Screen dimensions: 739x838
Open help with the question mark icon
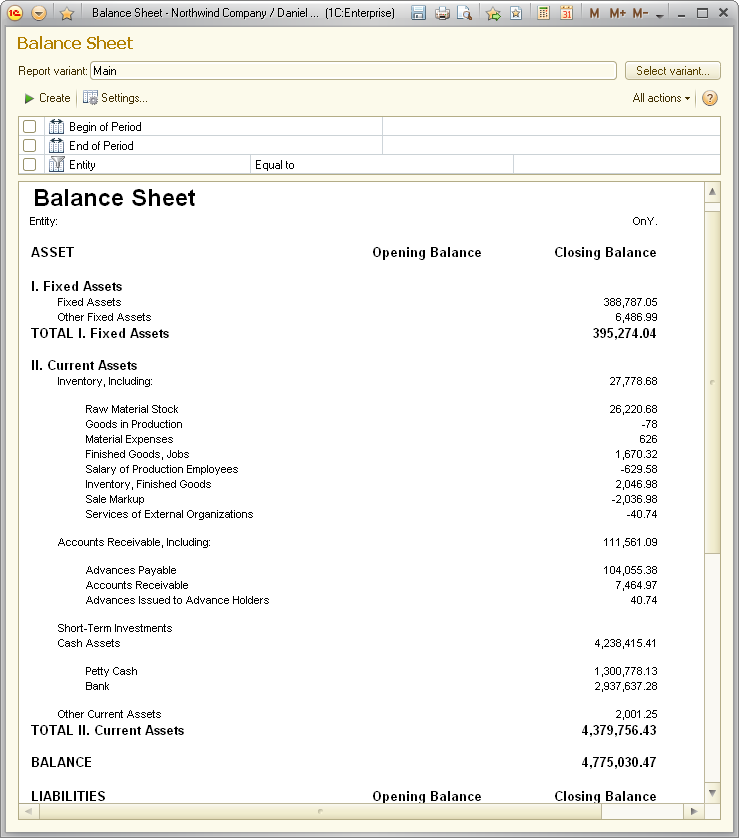pyautogui.click(x=710, y=98)
